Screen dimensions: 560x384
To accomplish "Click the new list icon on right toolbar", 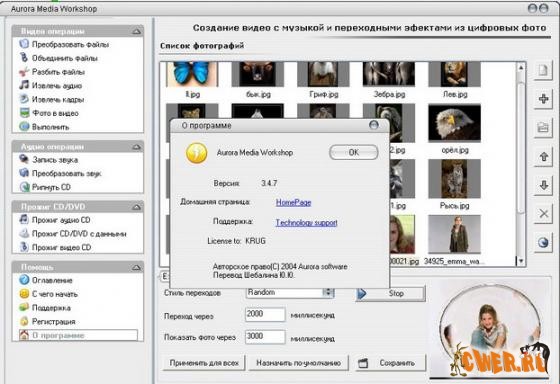I will (543, 70).
